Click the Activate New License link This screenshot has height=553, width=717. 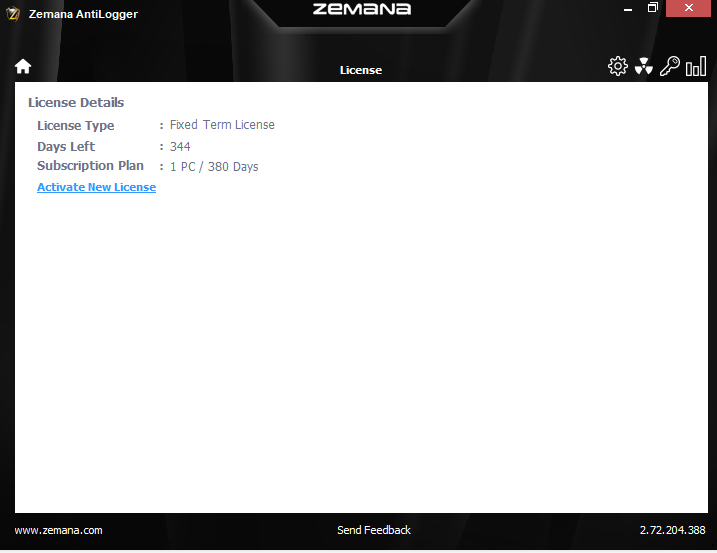point(96,187)
